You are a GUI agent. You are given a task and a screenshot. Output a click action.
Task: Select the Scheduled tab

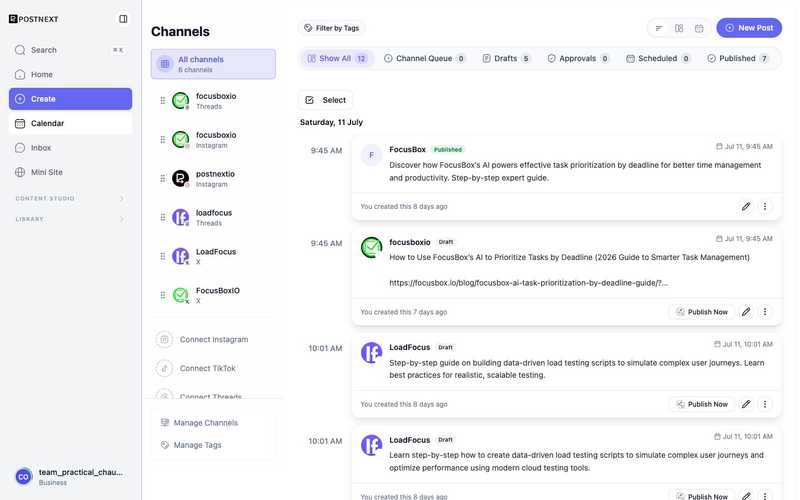point(658,59)
